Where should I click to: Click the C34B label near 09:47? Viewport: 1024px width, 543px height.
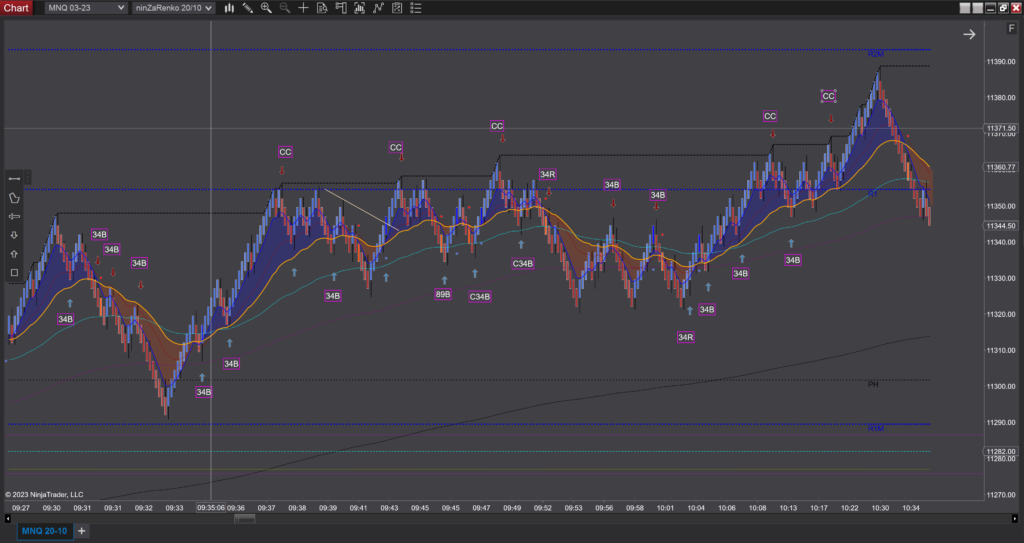(x=479, y=297)
